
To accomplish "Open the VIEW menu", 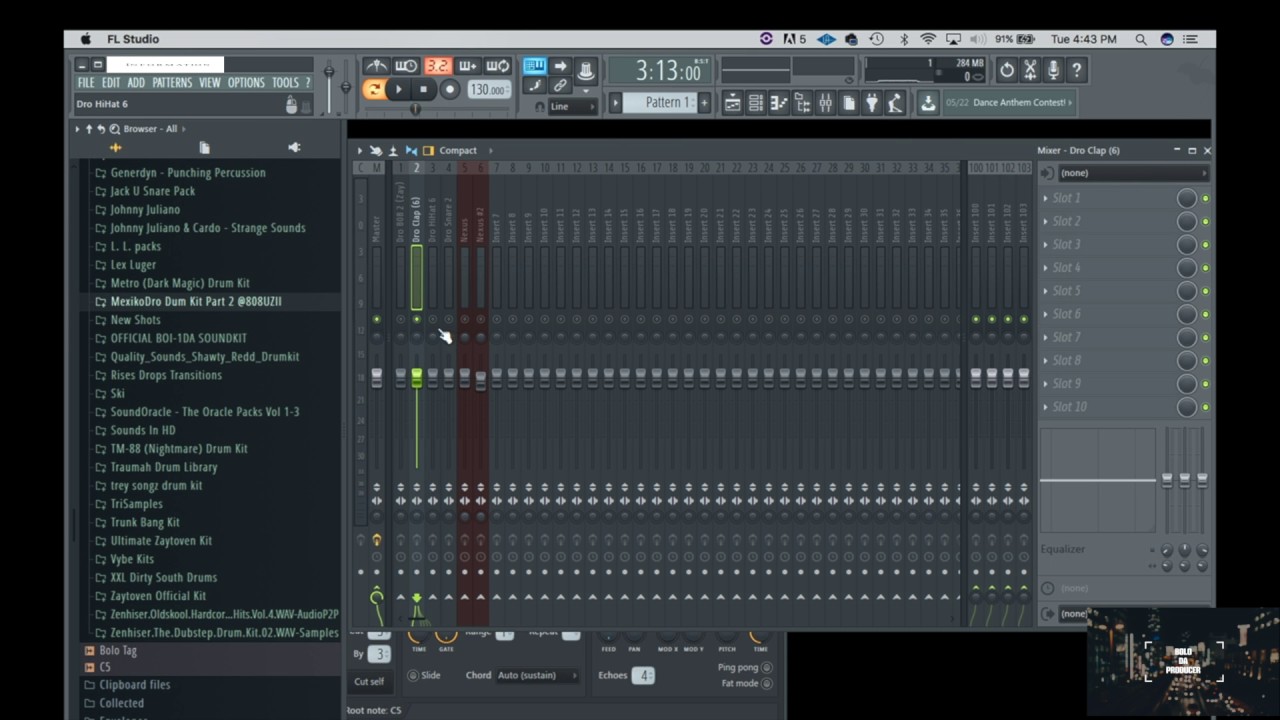I will tap(210, 83).
